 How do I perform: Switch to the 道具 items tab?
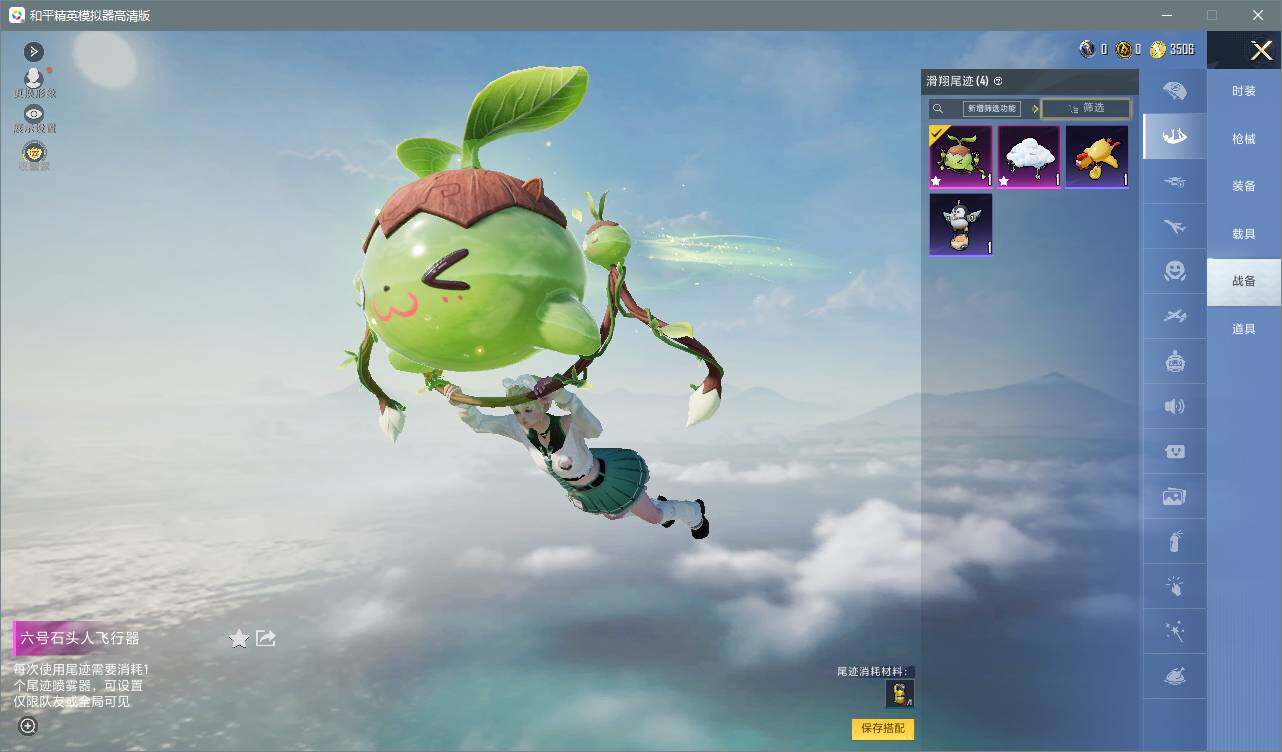(x=1244, y=329)
